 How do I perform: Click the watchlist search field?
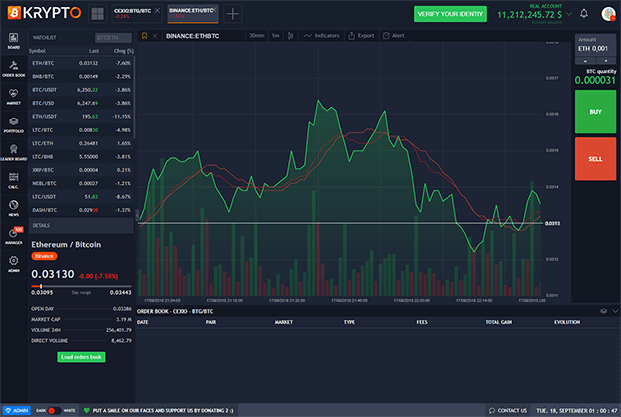coord(113,38)
